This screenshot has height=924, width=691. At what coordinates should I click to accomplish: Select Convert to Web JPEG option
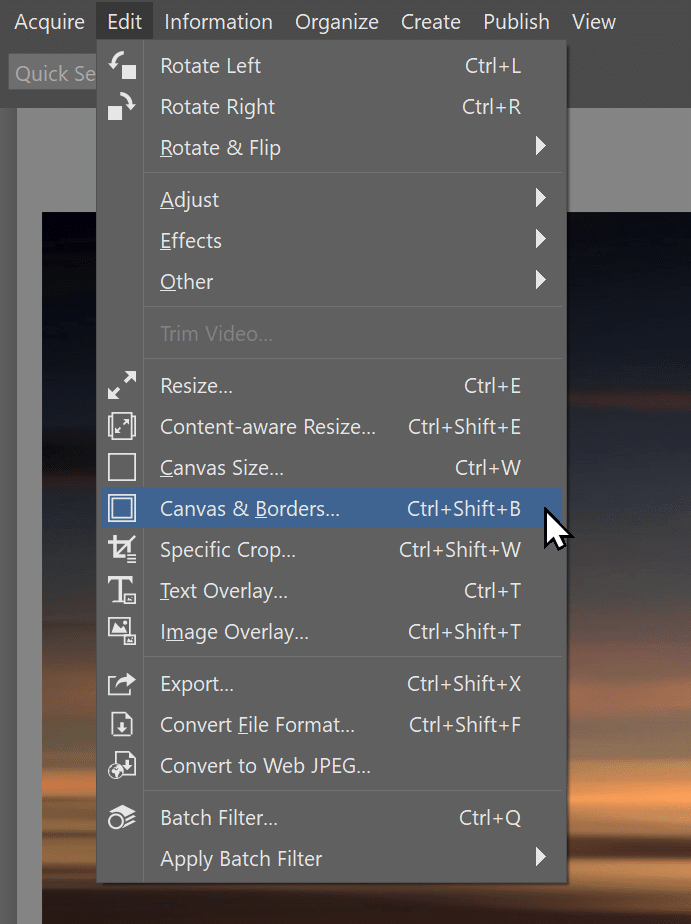tap(265, 767)
